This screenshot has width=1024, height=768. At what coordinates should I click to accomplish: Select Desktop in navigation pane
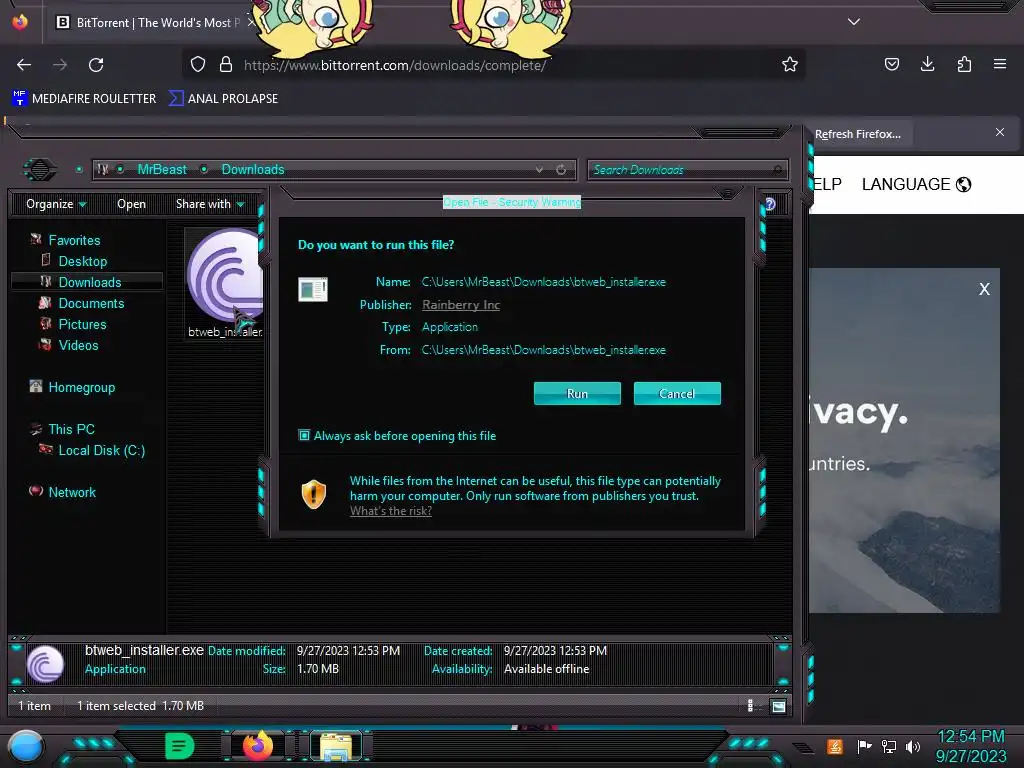point(74,261)
